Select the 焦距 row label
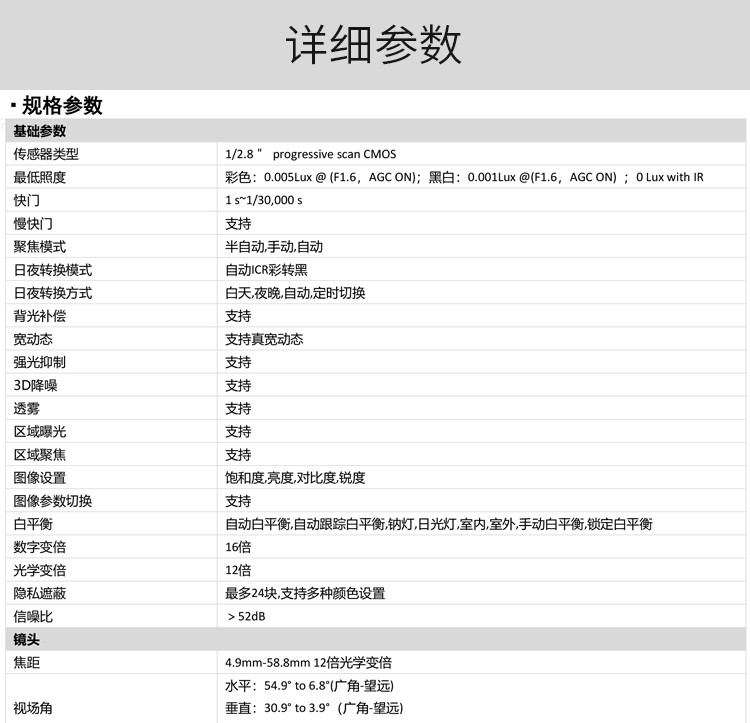 [x=26, y=662]
